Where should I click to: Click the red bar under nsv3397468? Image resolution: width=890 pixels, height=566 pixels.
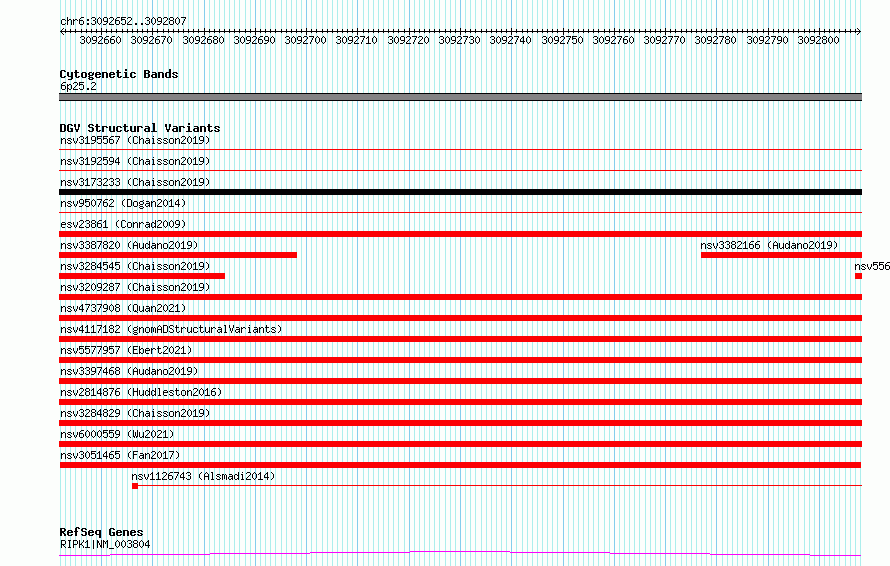(460, 381)
